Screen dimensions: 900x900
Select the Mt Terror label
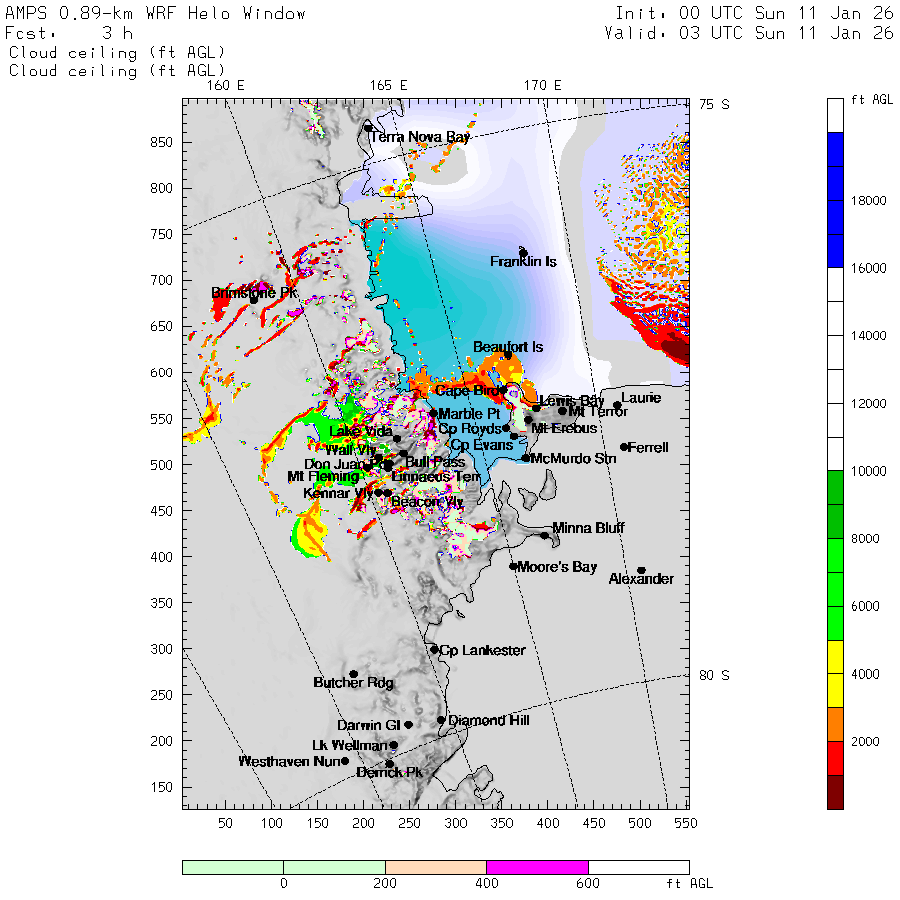click(598, 411)
